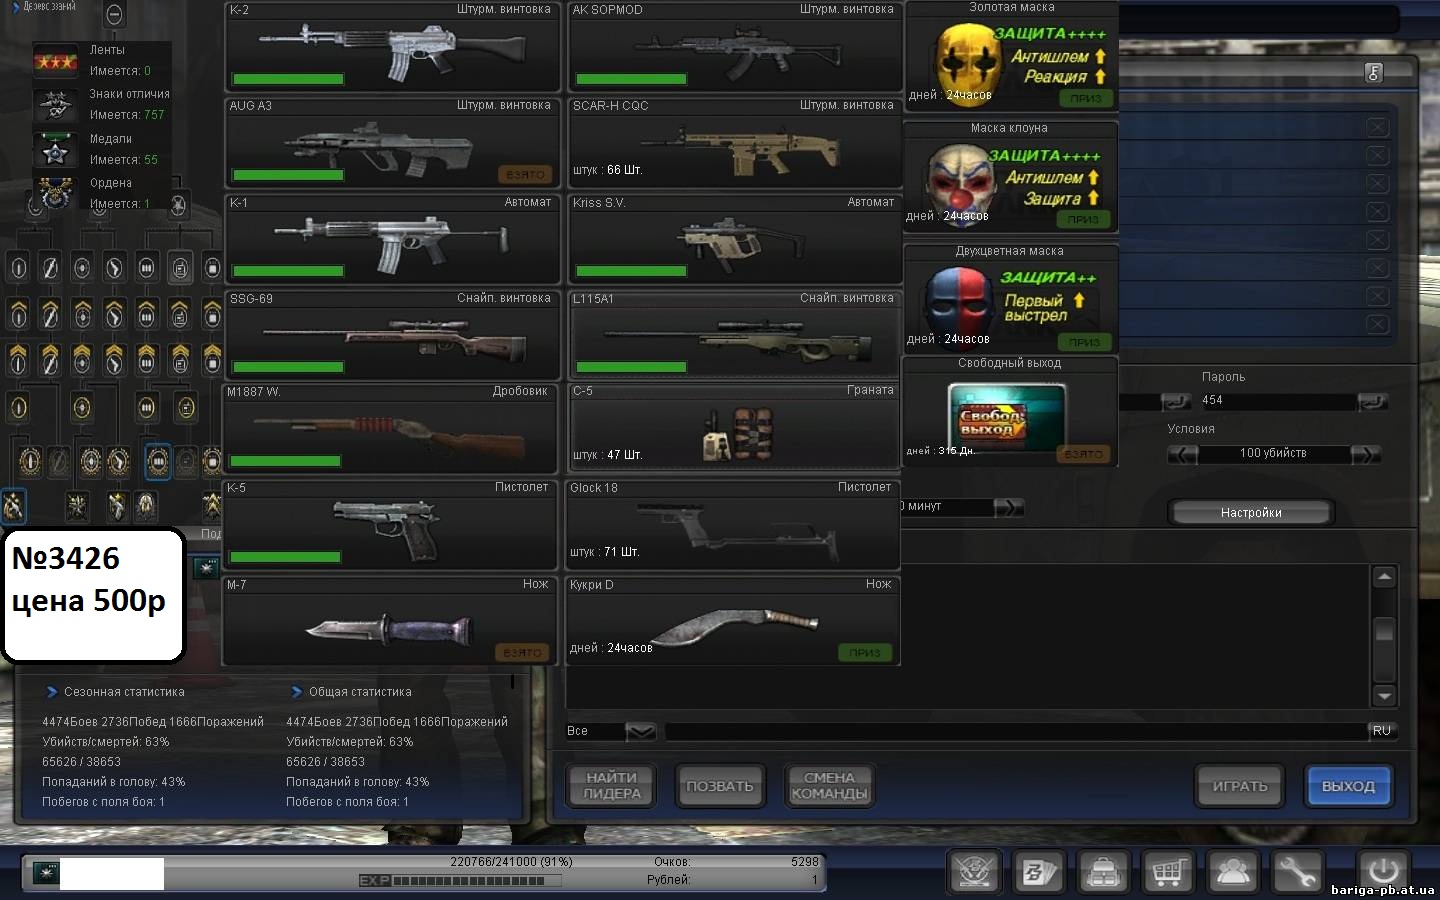Click the rank badge icon in bottom bar

pos(45,873)
